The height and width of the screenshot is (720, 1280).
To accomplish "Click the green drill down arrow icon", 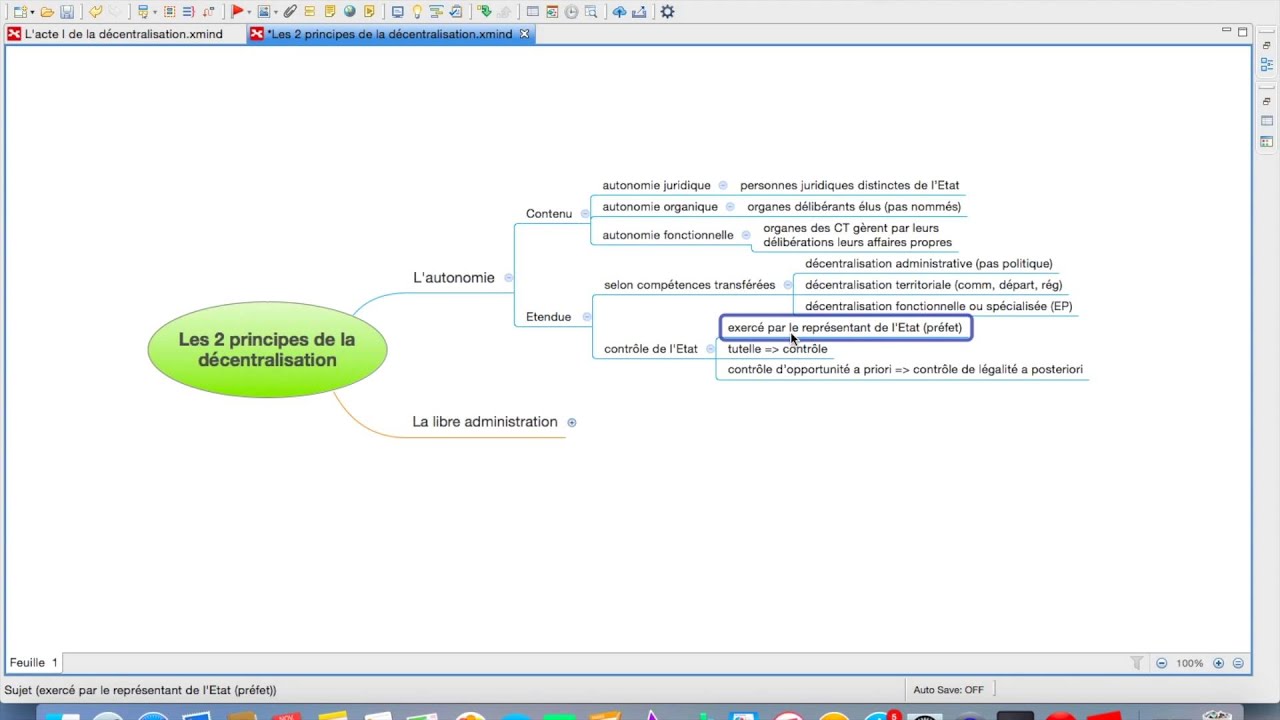I will 484,12.
